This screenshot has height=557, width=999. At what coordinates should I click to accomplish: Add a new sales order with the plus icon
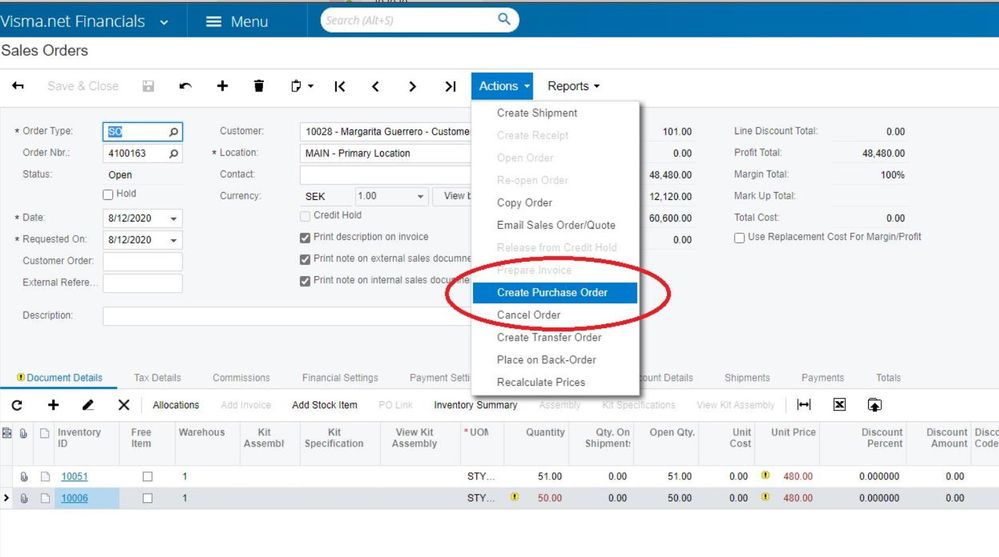[x=222, y=86]
